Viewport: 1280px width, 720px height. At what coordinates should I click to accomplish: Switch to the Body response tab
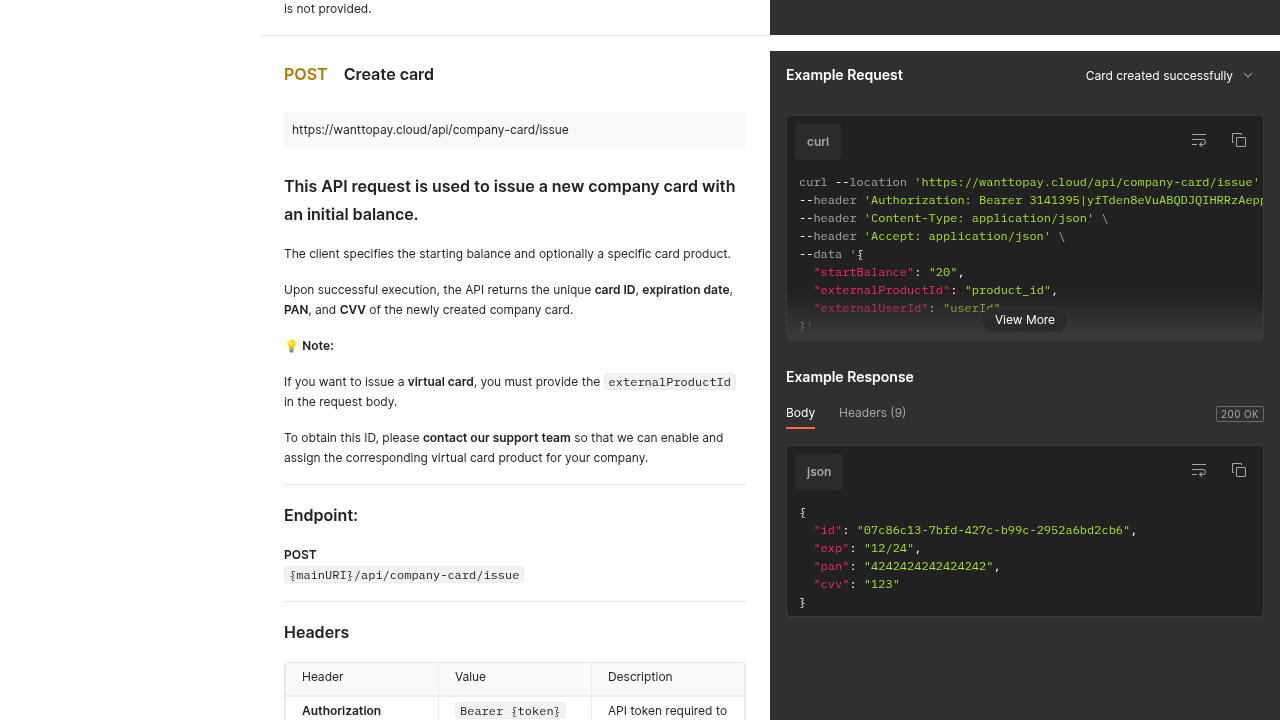[x=800, y=413]
